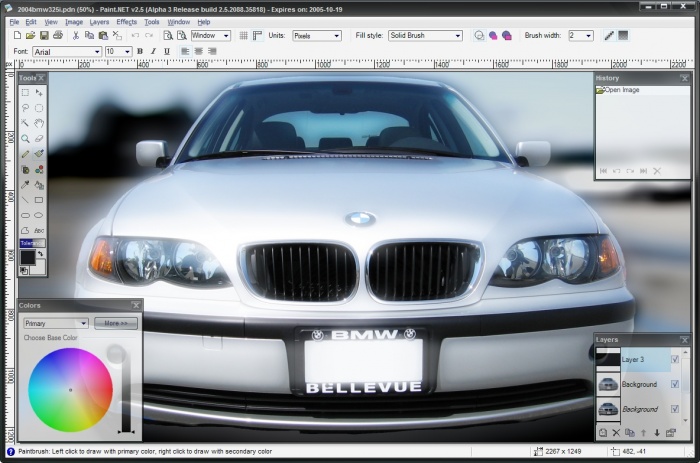Open the Brush width dropdown
The image size is (700, 463).
click(x=581, y=35)
